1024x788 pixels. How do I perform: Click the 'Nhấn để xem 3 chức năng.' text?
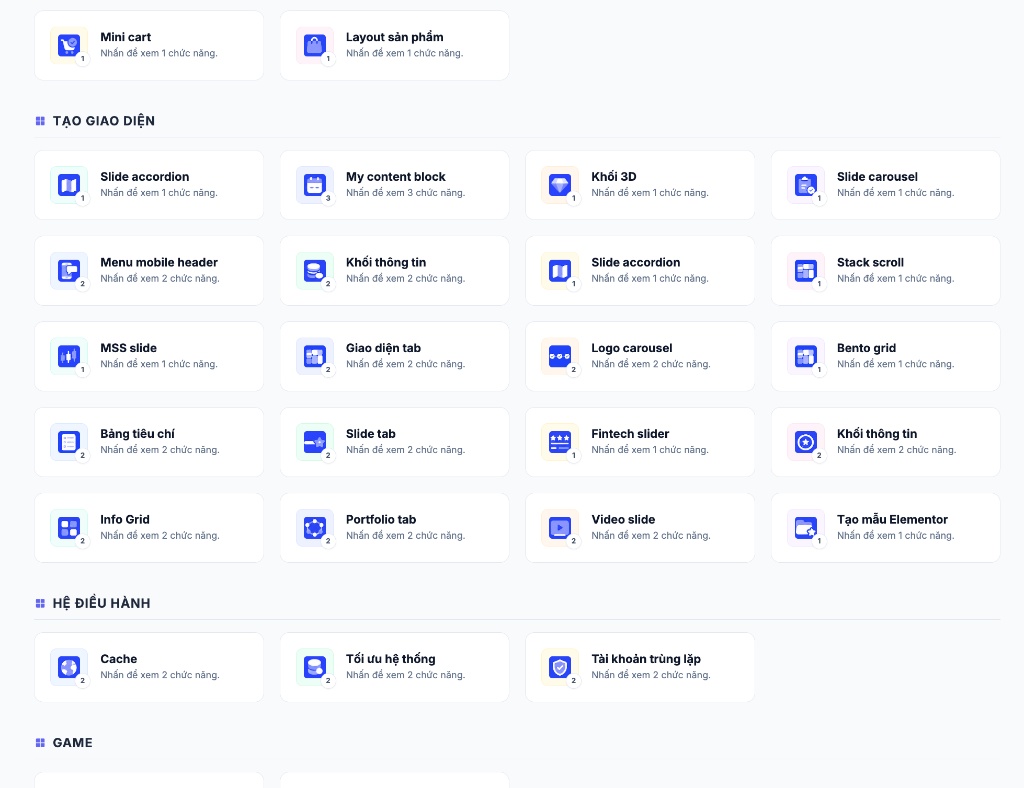[405, 193]
